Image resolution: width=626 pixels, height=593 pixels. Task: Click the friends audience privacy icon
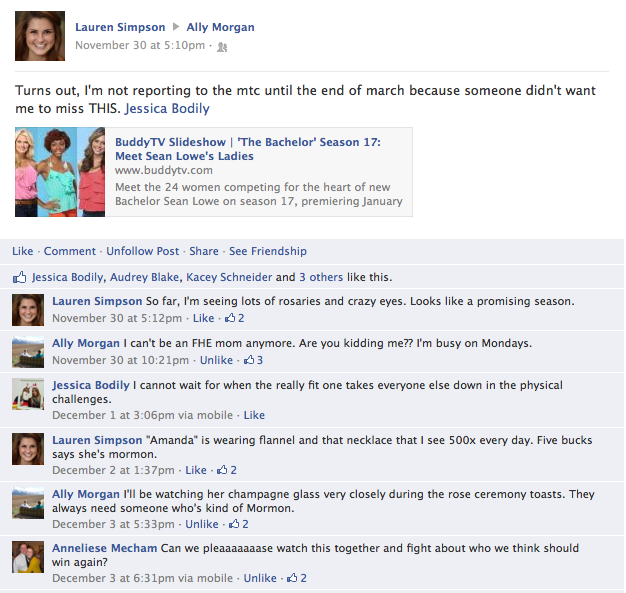pyautogui.click(x=222, y=48)
